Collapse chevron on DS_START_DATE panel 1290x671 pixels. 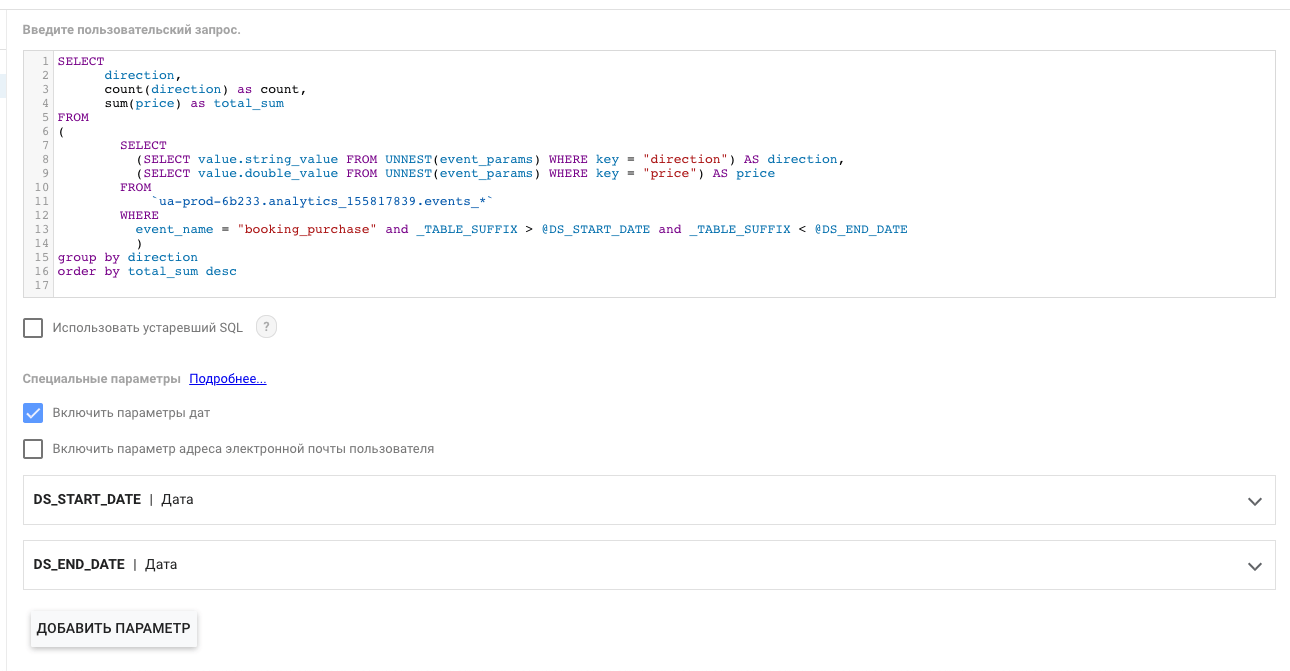[1254, 500]
